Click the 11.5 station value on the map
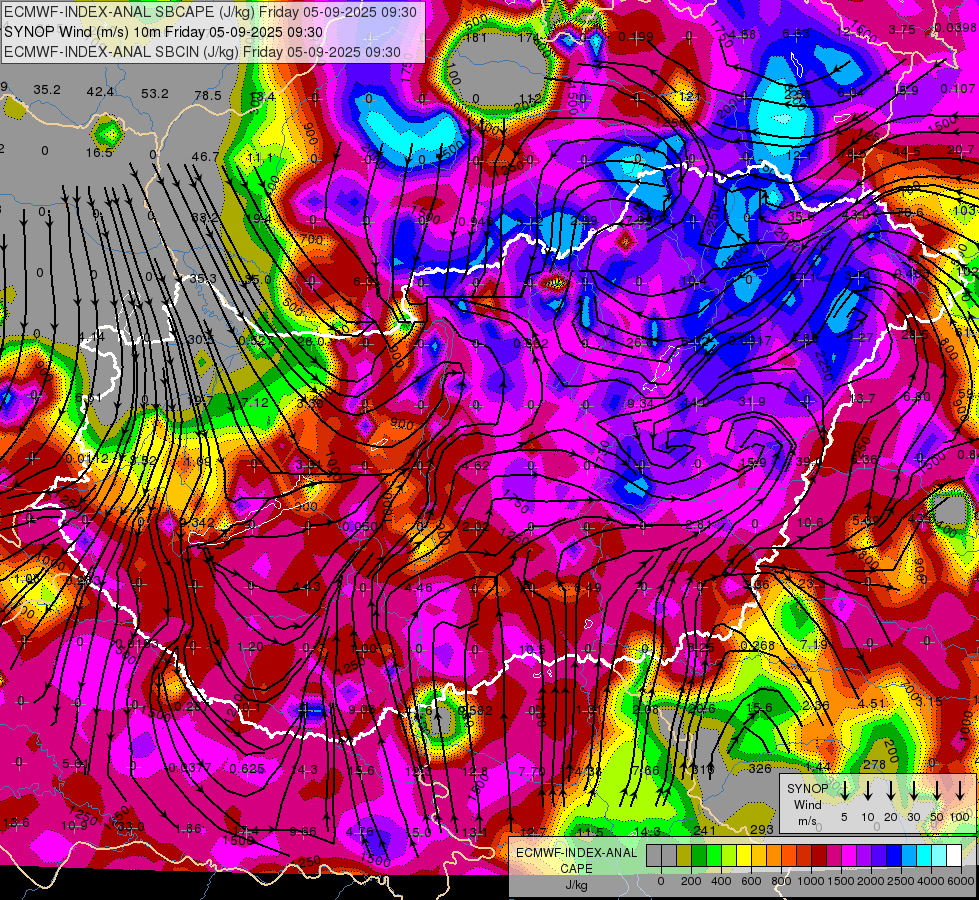This screenshot has width=979, height=900. click(590, 832)
